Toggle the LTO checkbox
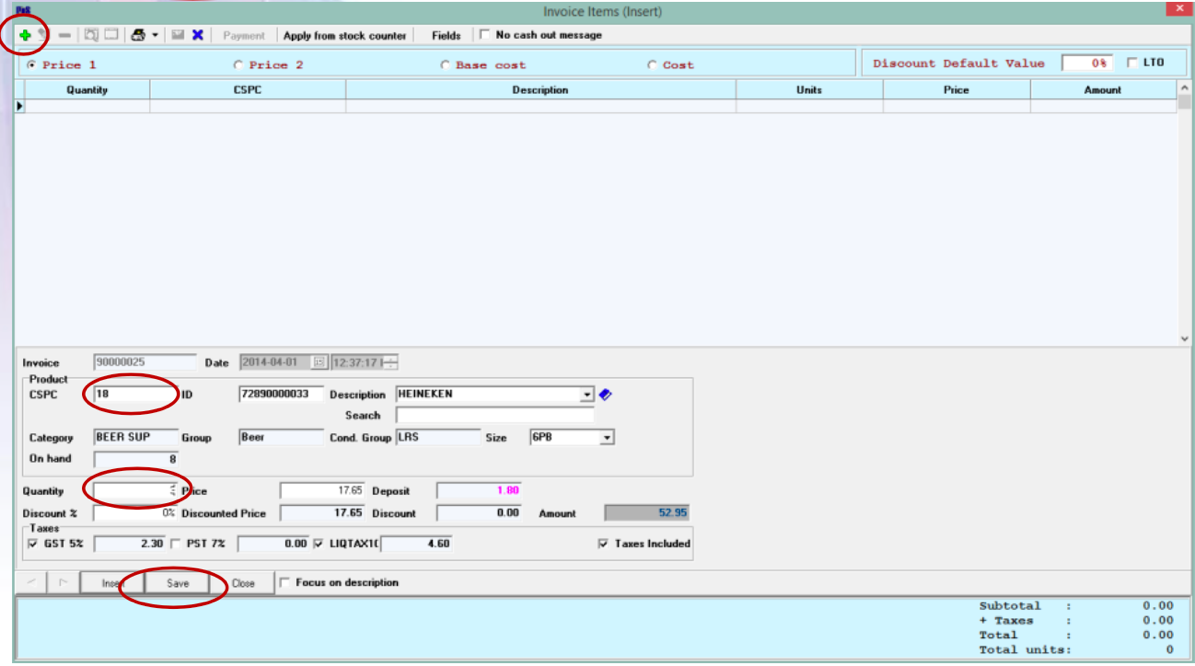Screen dimensions: 1195x666 [1133, 62]
